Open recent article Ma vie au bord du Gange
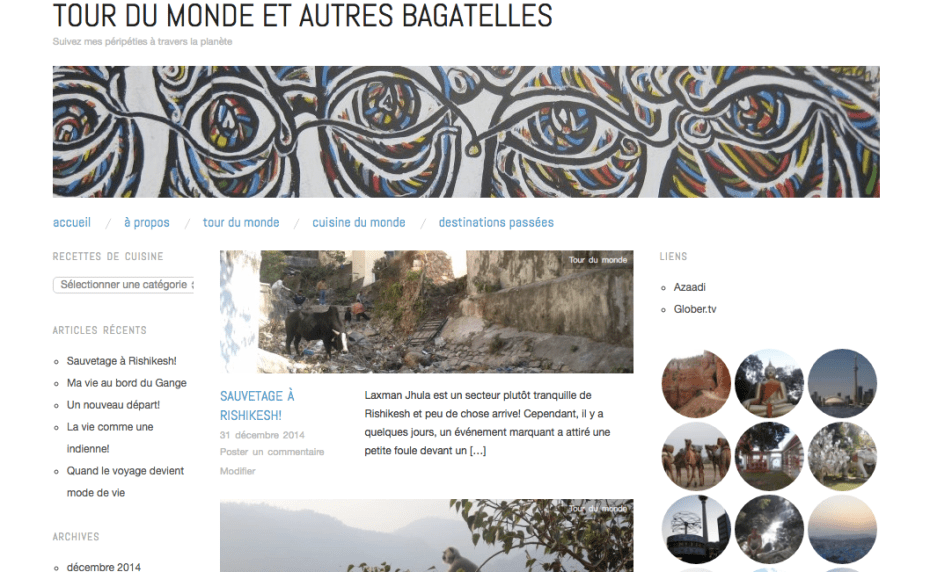Viewport: 930px width, 572px height. coord(126,383)
